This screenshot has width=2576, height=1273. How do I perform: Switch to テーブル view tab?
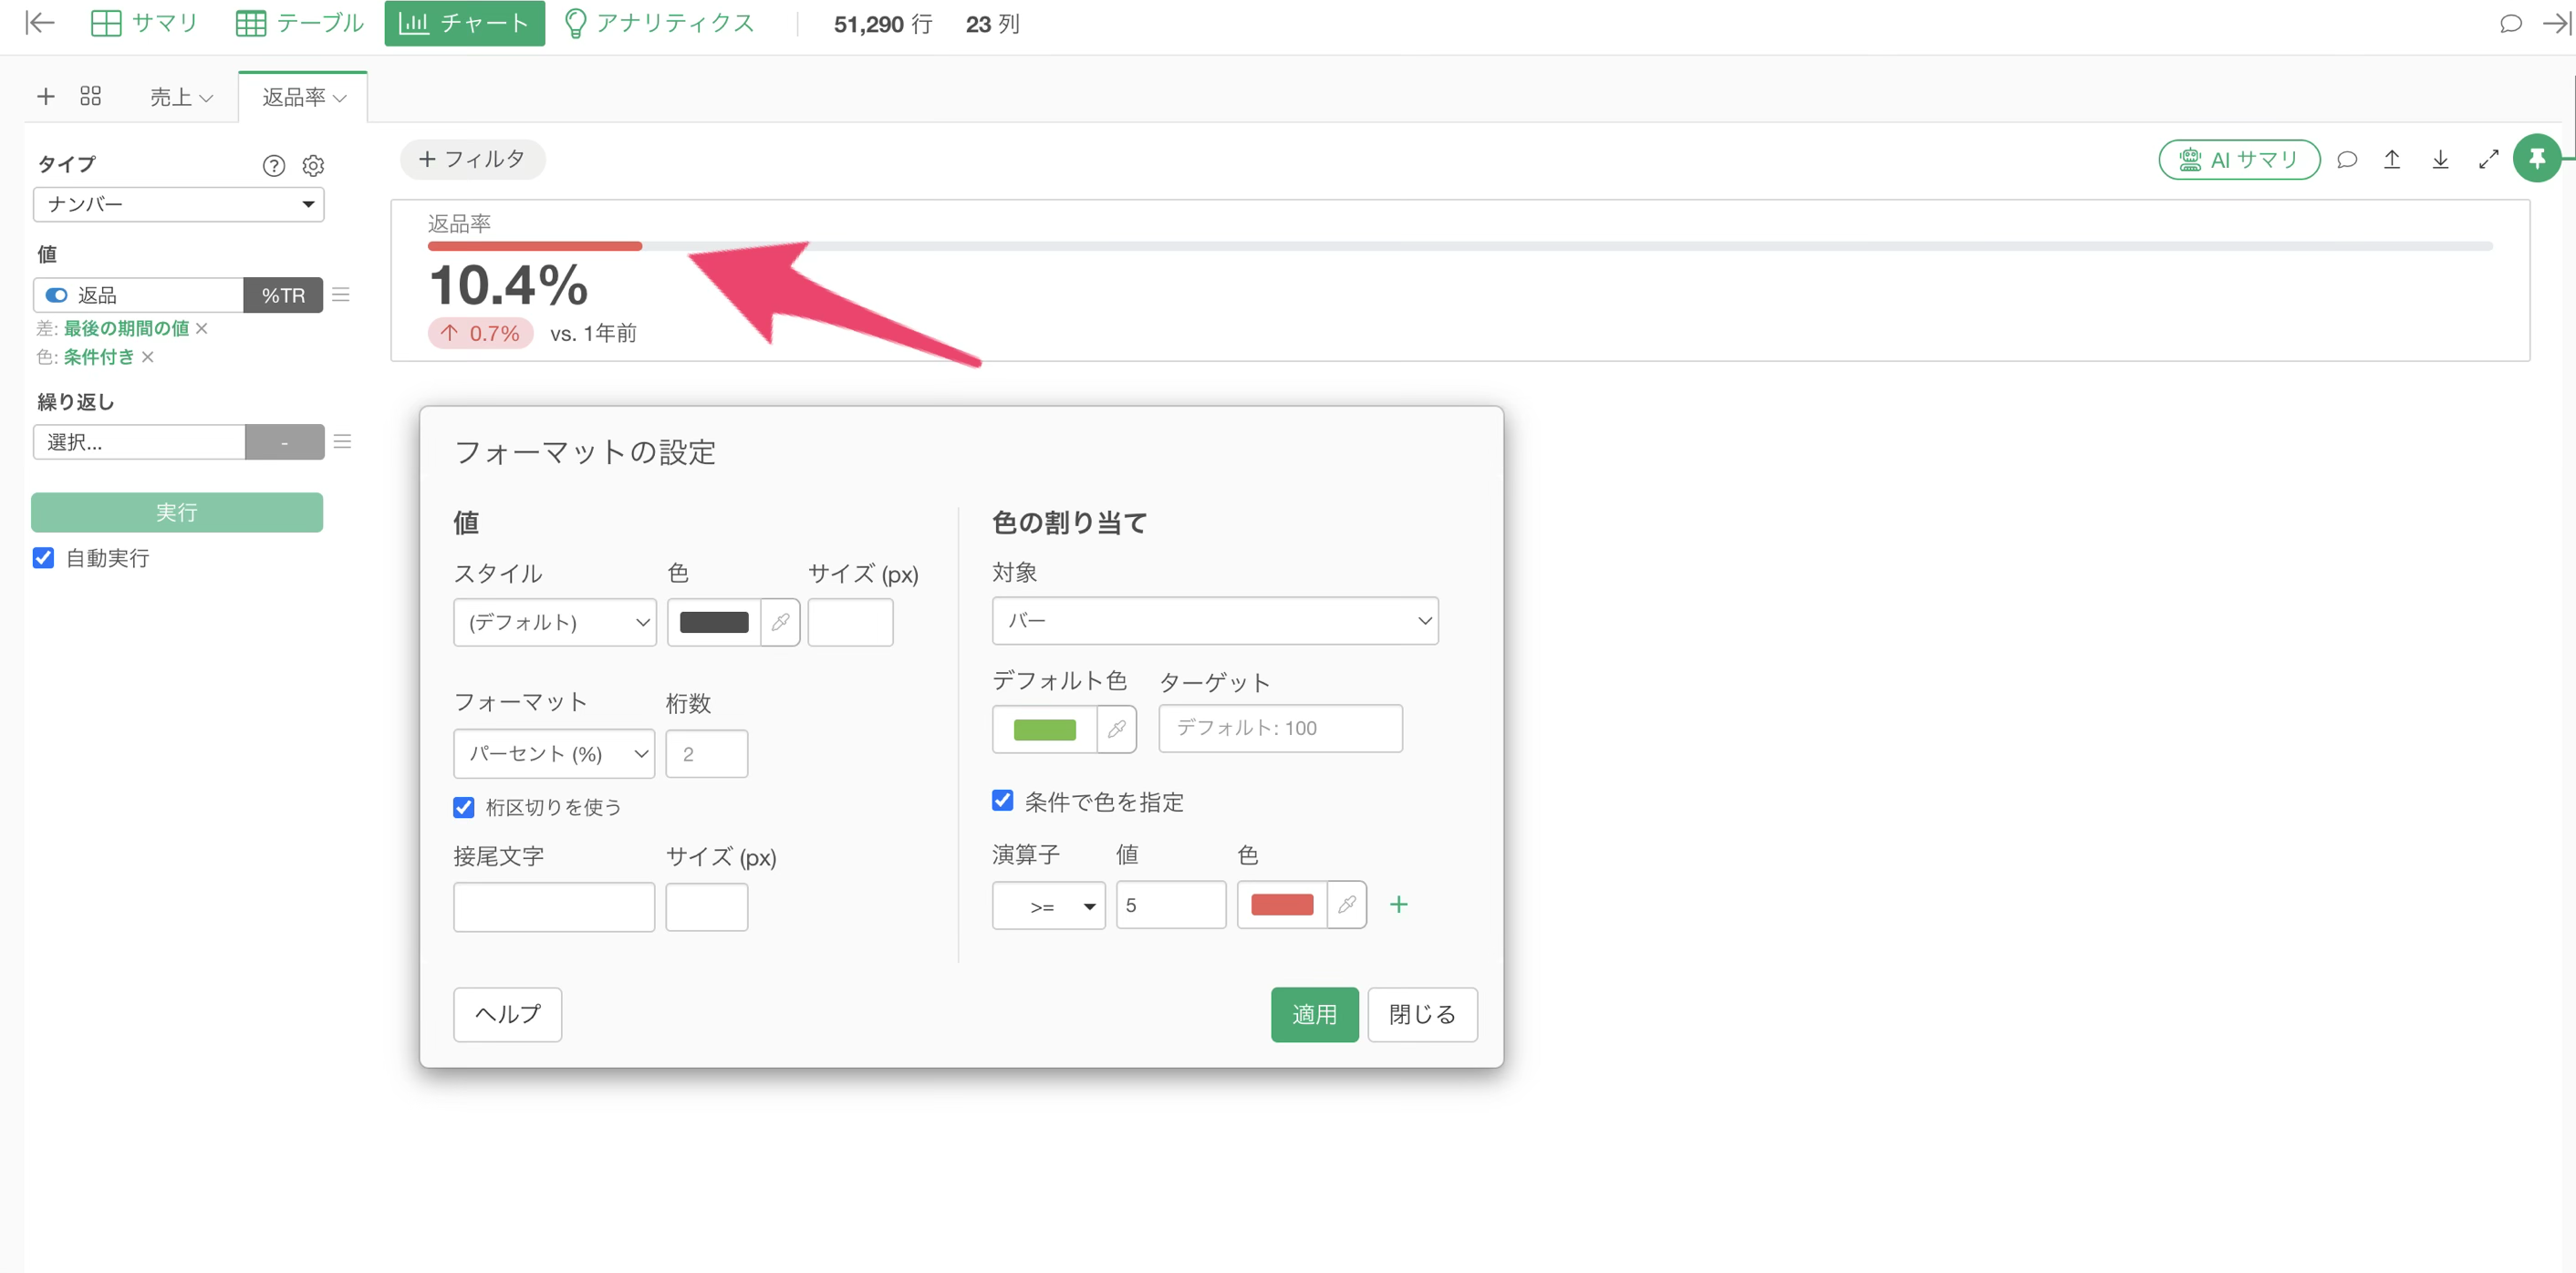(300, 23)
